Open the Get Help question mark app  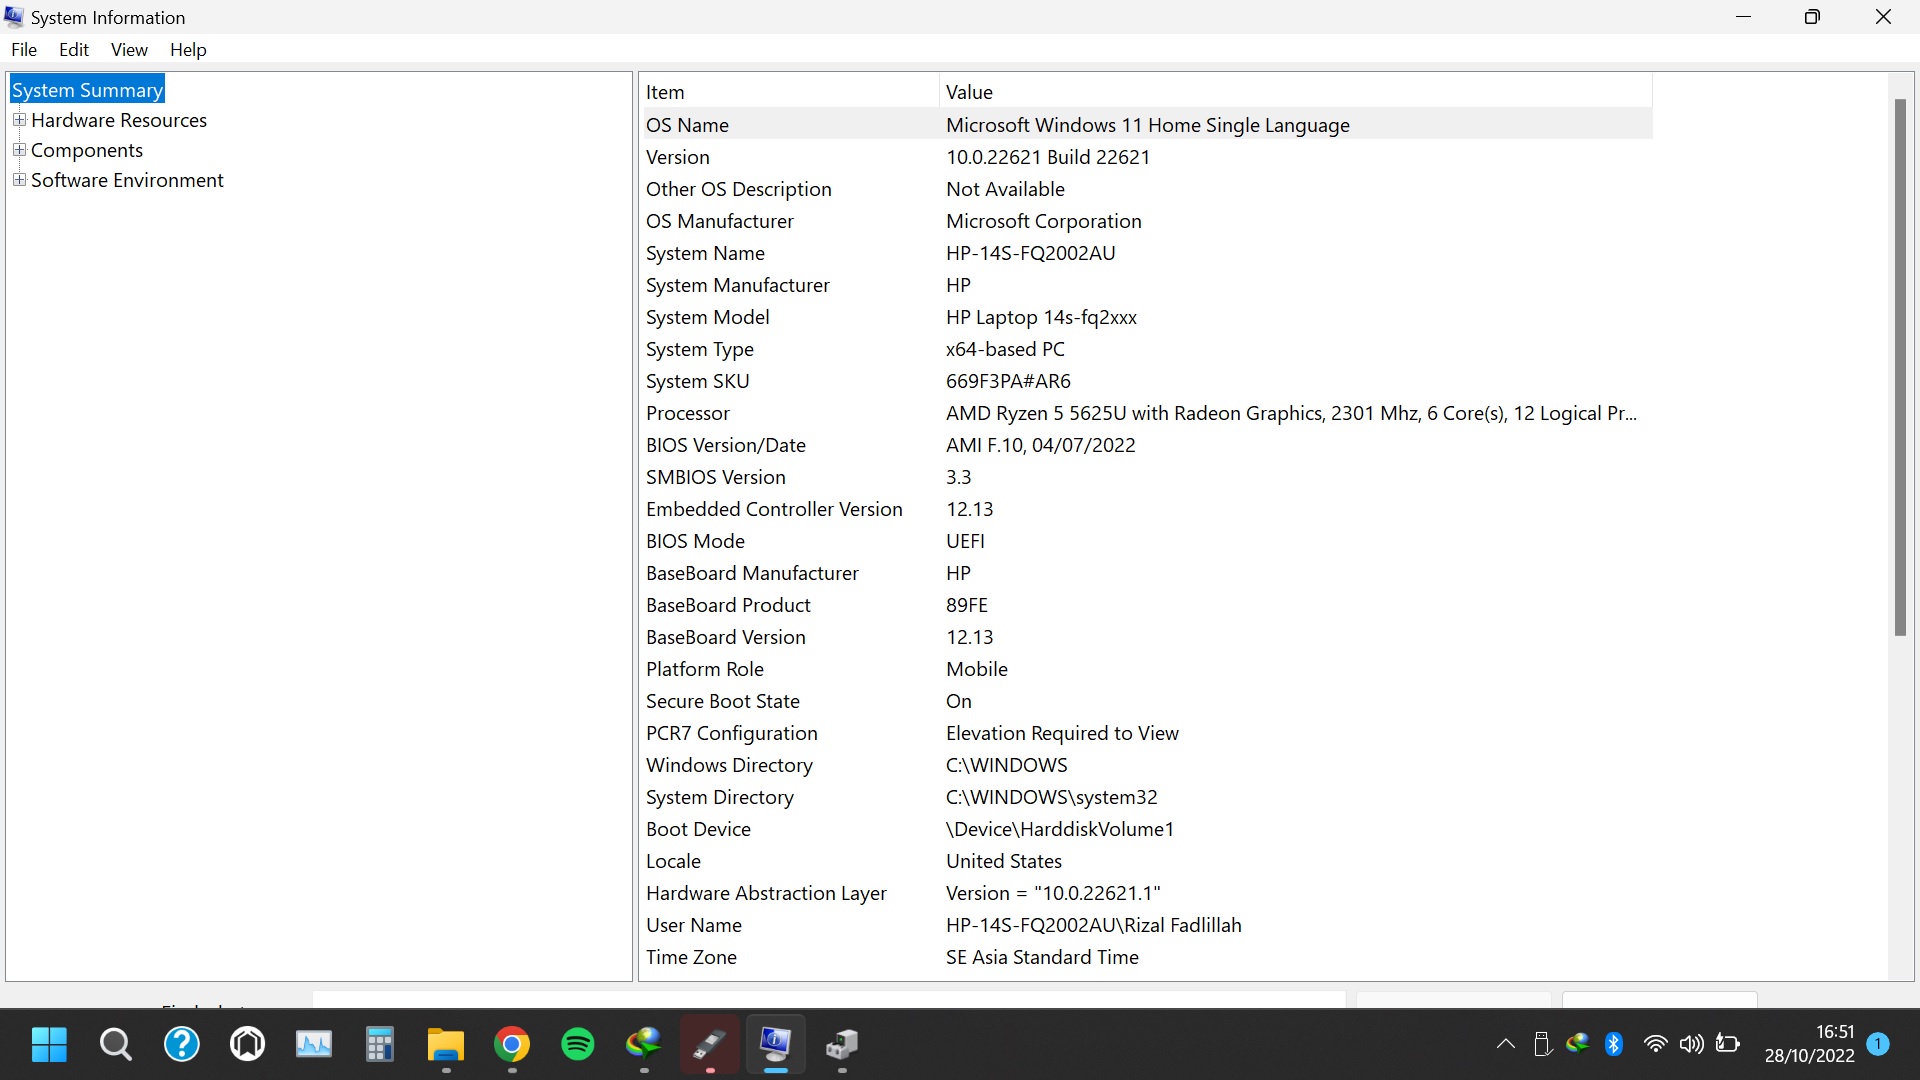point(181,1045)
